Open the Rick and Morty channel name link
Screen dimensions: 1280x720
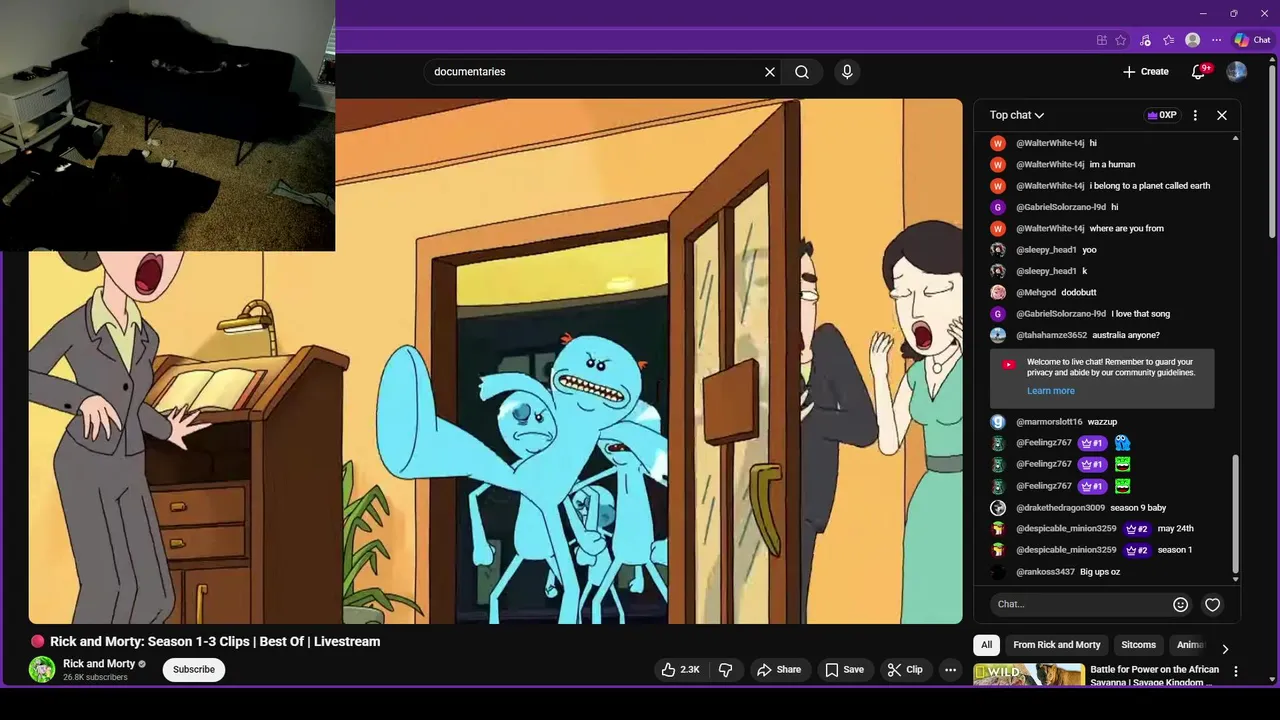(99, 664)
